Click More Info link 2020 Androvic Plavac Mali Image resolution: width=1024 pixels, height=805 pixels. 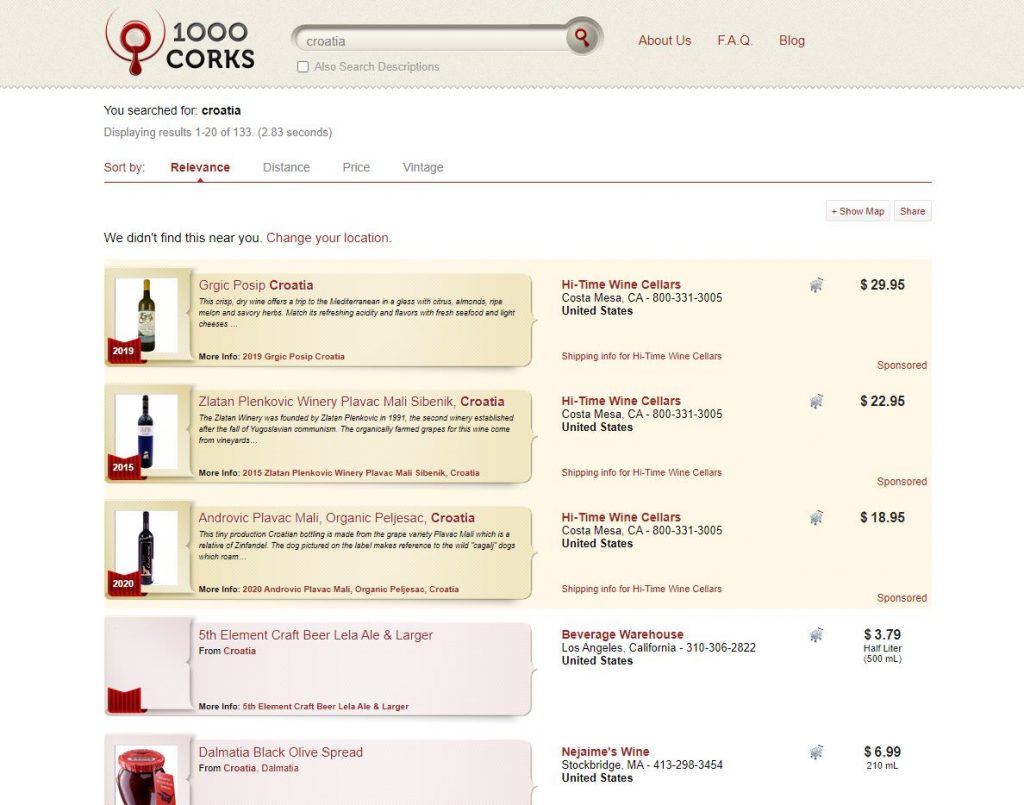point(350,589)
